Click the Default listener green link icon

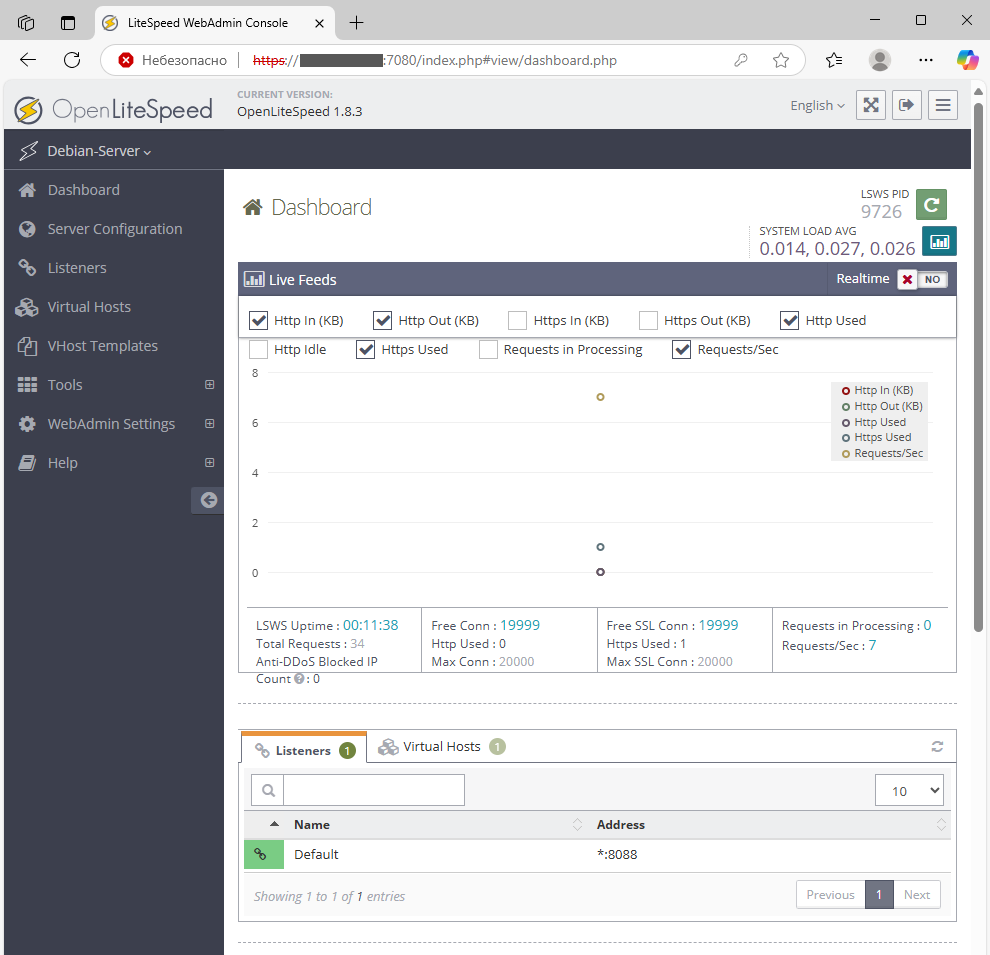tap(263, 855)
